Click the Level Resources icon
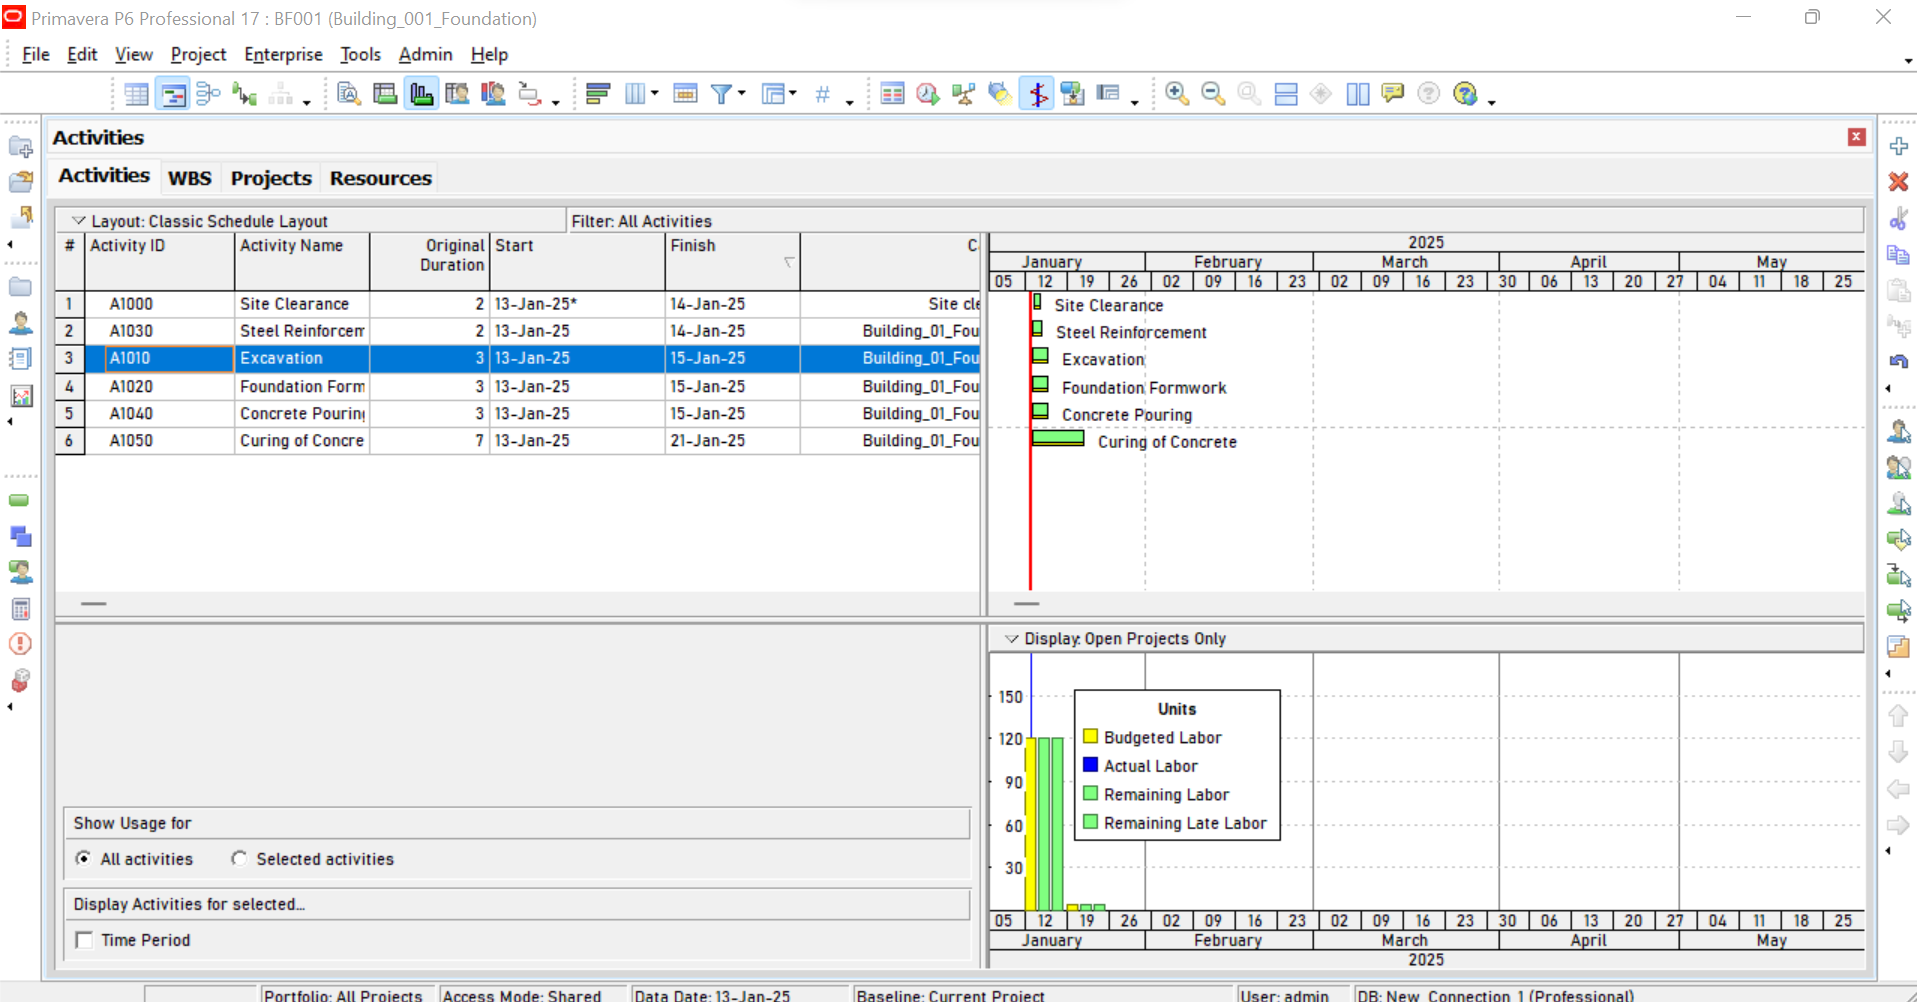The height and width of the screenshot is (1002, 1917). [x=963, y=94]
